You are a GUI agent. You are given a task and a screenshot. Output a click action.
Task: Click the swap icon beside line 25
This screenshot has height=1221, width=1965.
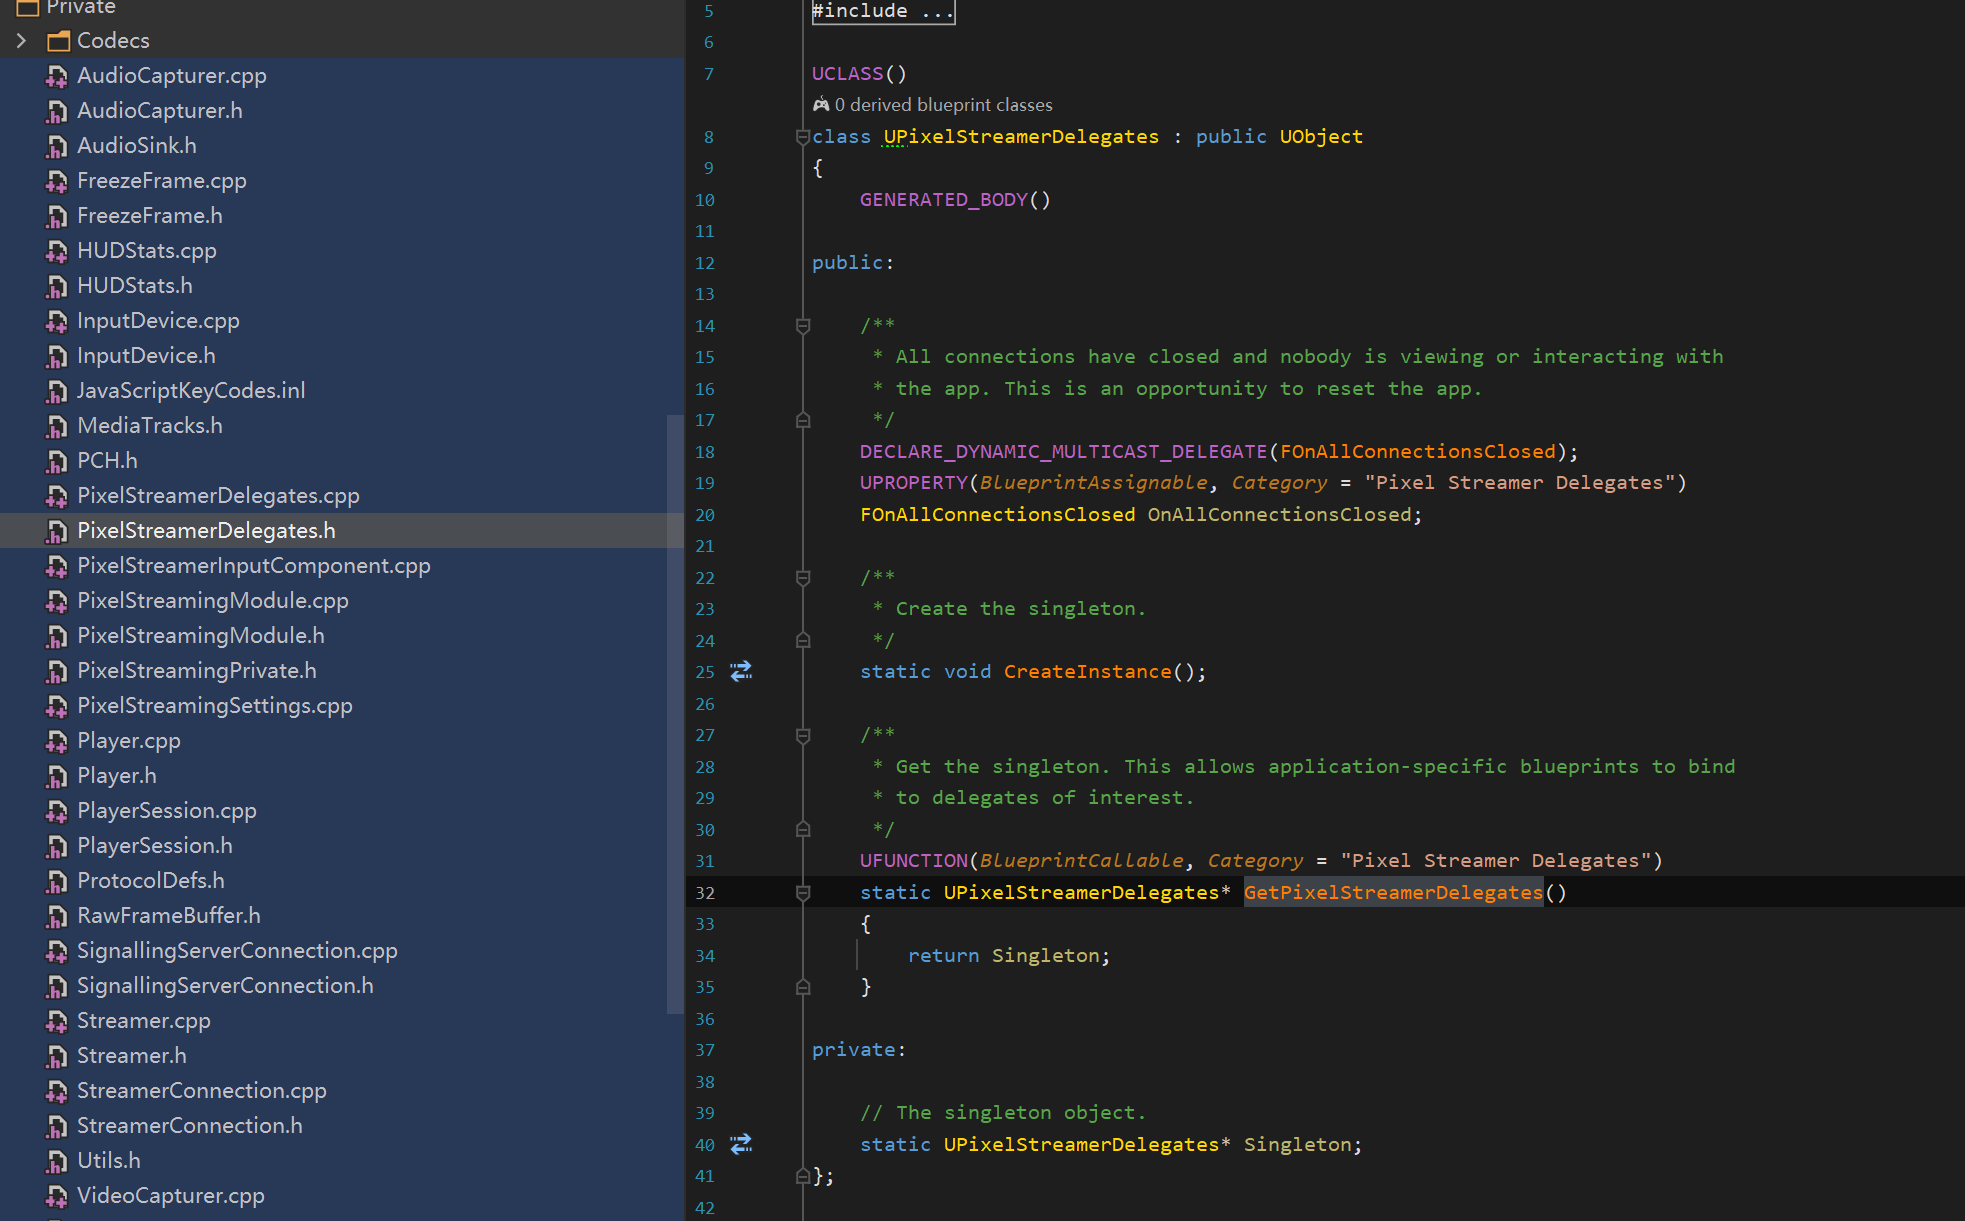pyautogui.click(x=740, y=671)
